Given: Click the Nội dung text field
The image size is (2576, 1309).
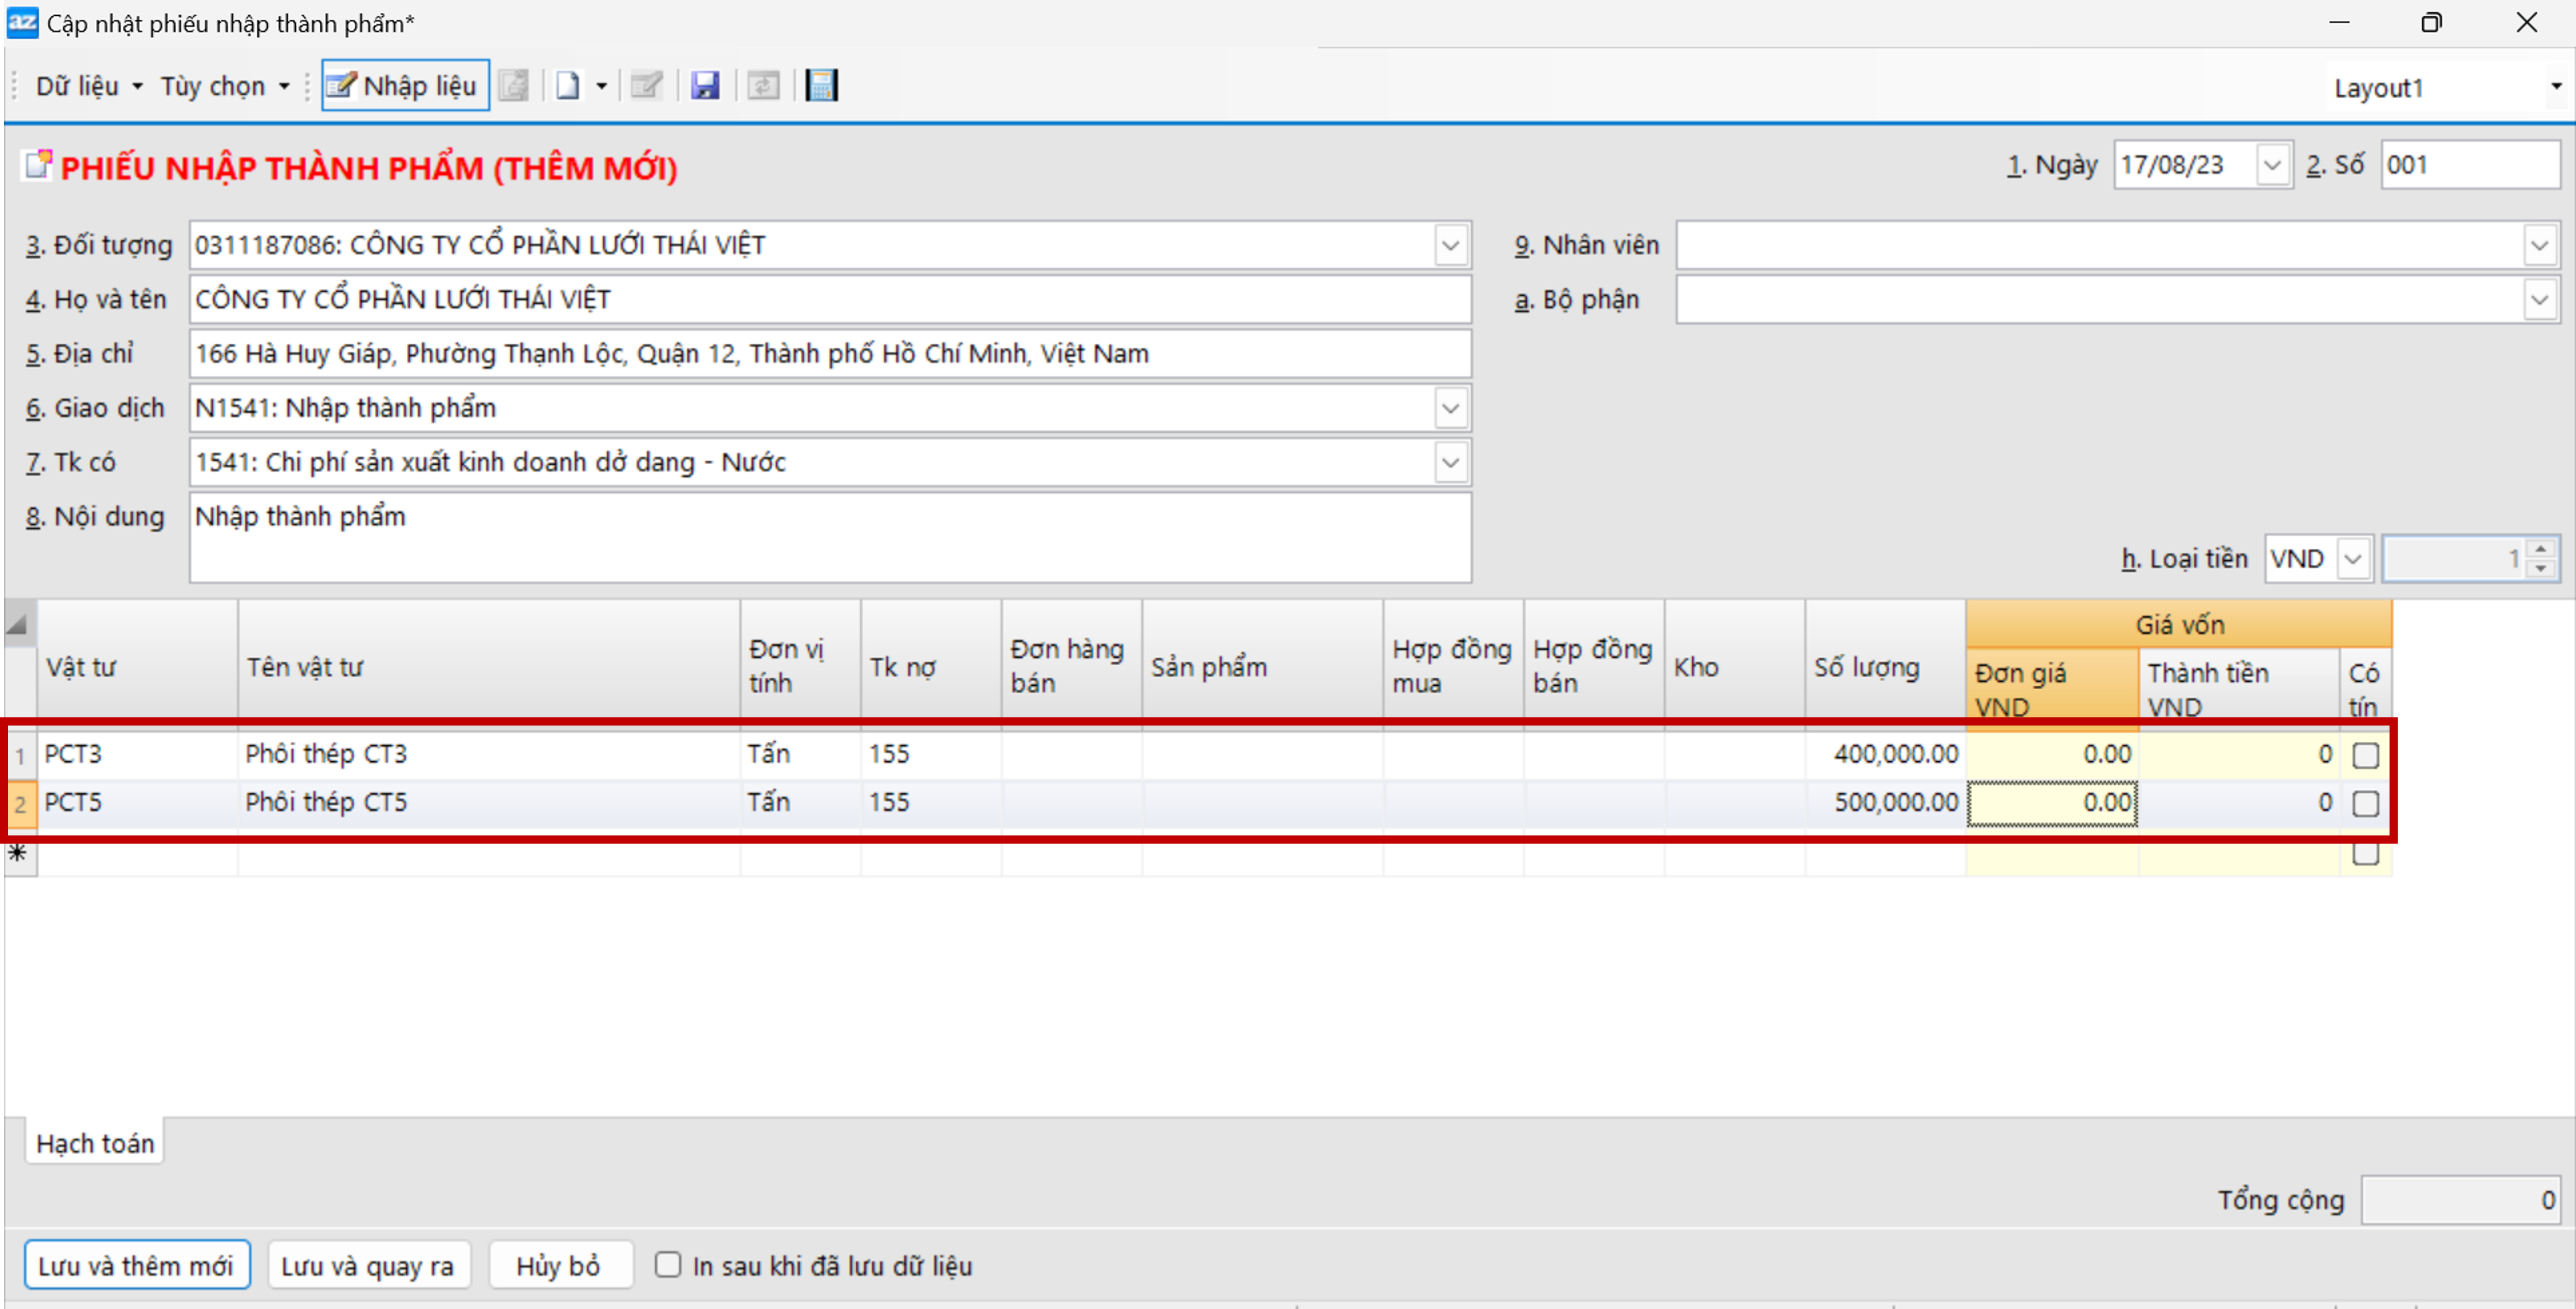Looking at the screenshot, I should (x=830, y=537).
